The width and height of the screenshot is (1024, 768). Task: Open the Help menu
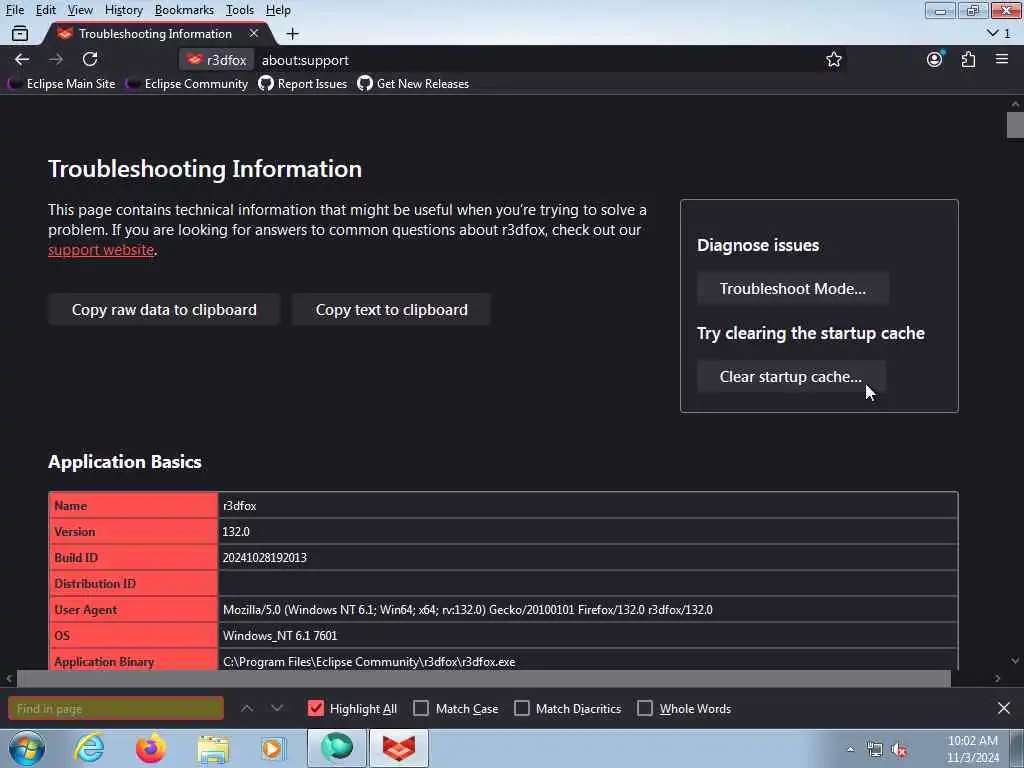278,10
